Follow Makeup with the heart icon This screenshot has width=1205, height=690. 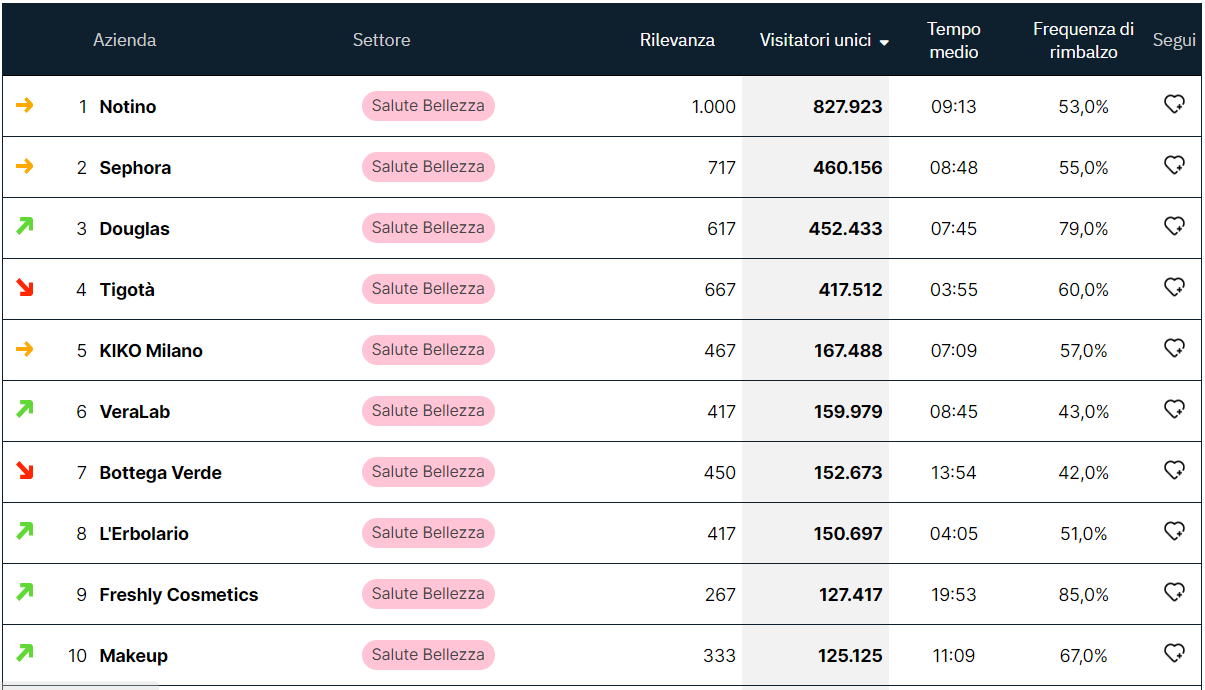coord(1175,653)
